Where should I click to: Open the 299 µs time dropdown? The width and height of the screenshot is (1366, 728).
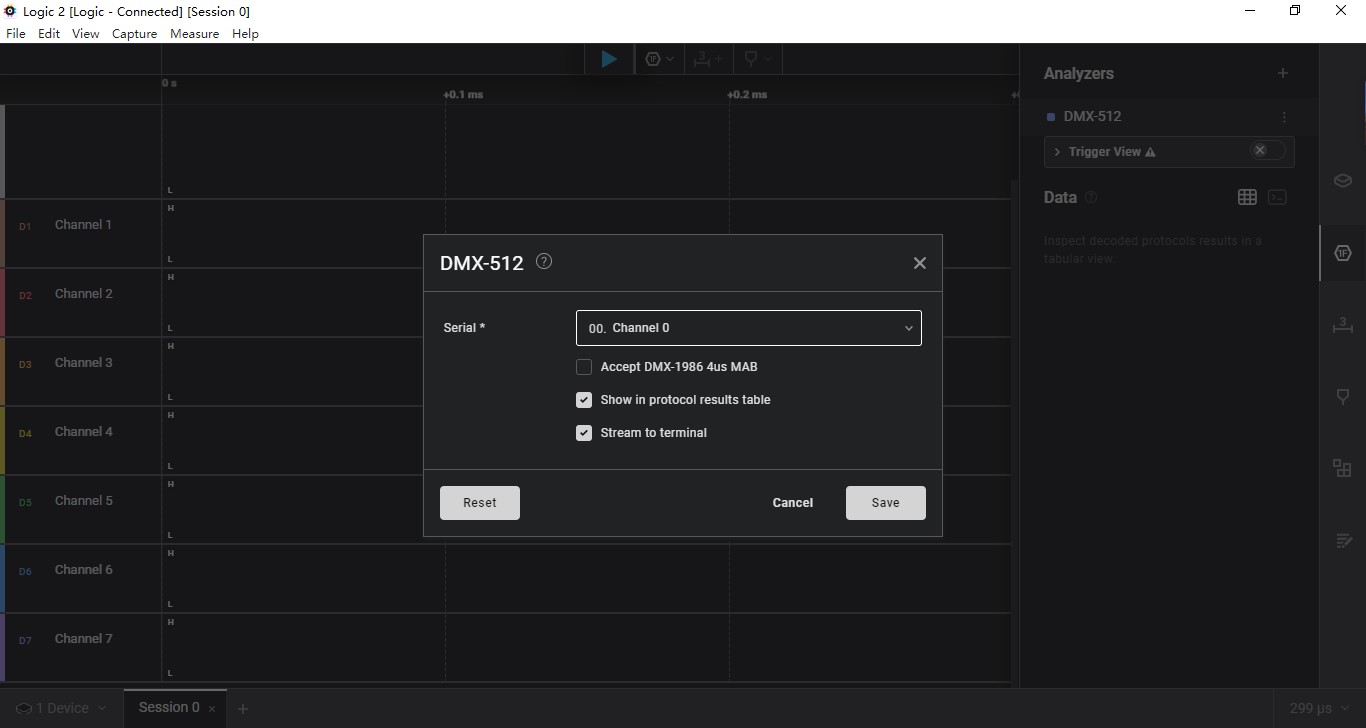1320,708
